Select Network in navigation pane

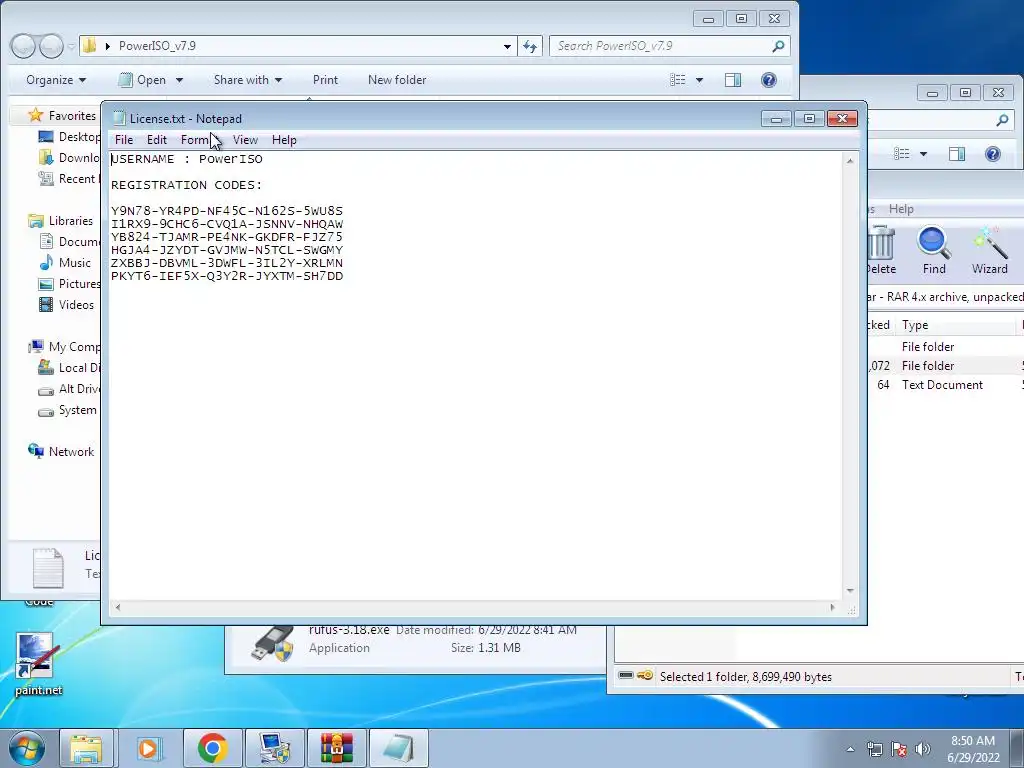click(61, 451)
